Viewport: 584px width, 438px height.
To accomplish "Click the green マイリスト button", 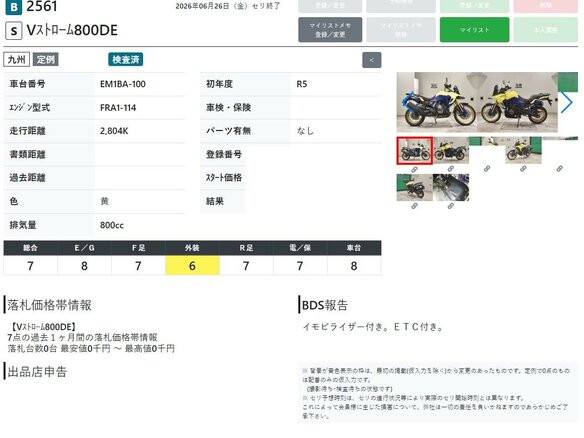I will pyautogui.click(x=474, y=30).
